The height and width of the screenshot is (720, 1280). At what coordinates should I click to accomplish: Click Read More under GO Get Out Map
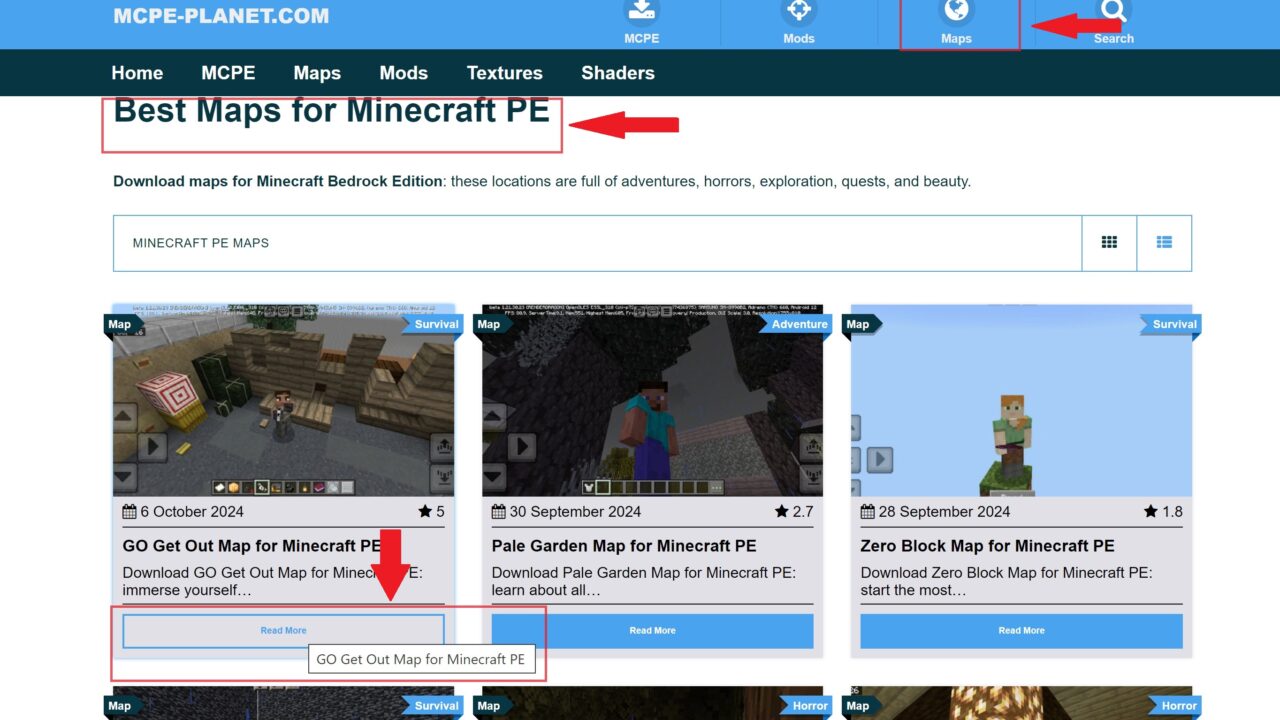(284, 631)
